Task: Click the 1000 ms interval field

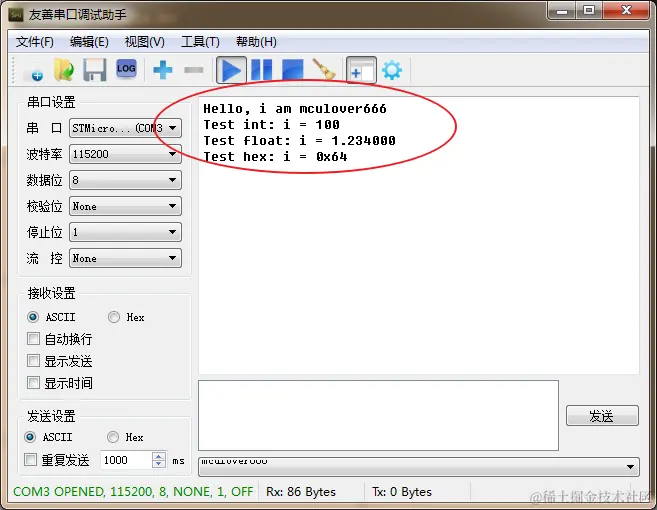Action: click(x=126, y=460)
